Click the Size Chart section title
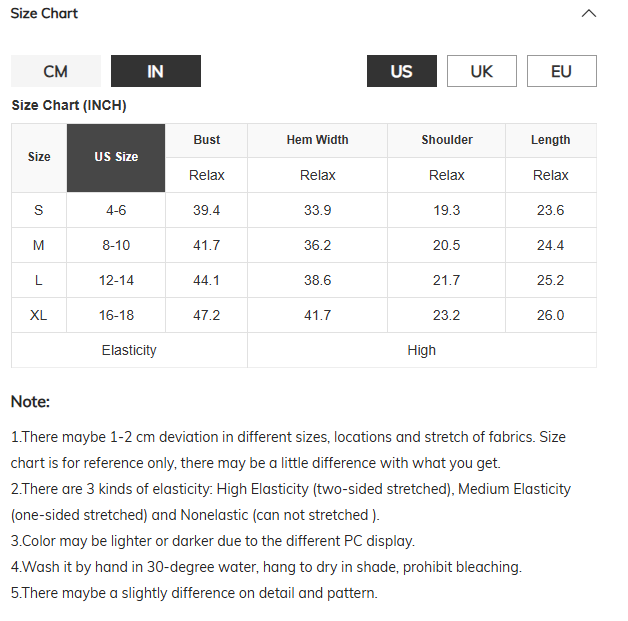 [44, 14]
